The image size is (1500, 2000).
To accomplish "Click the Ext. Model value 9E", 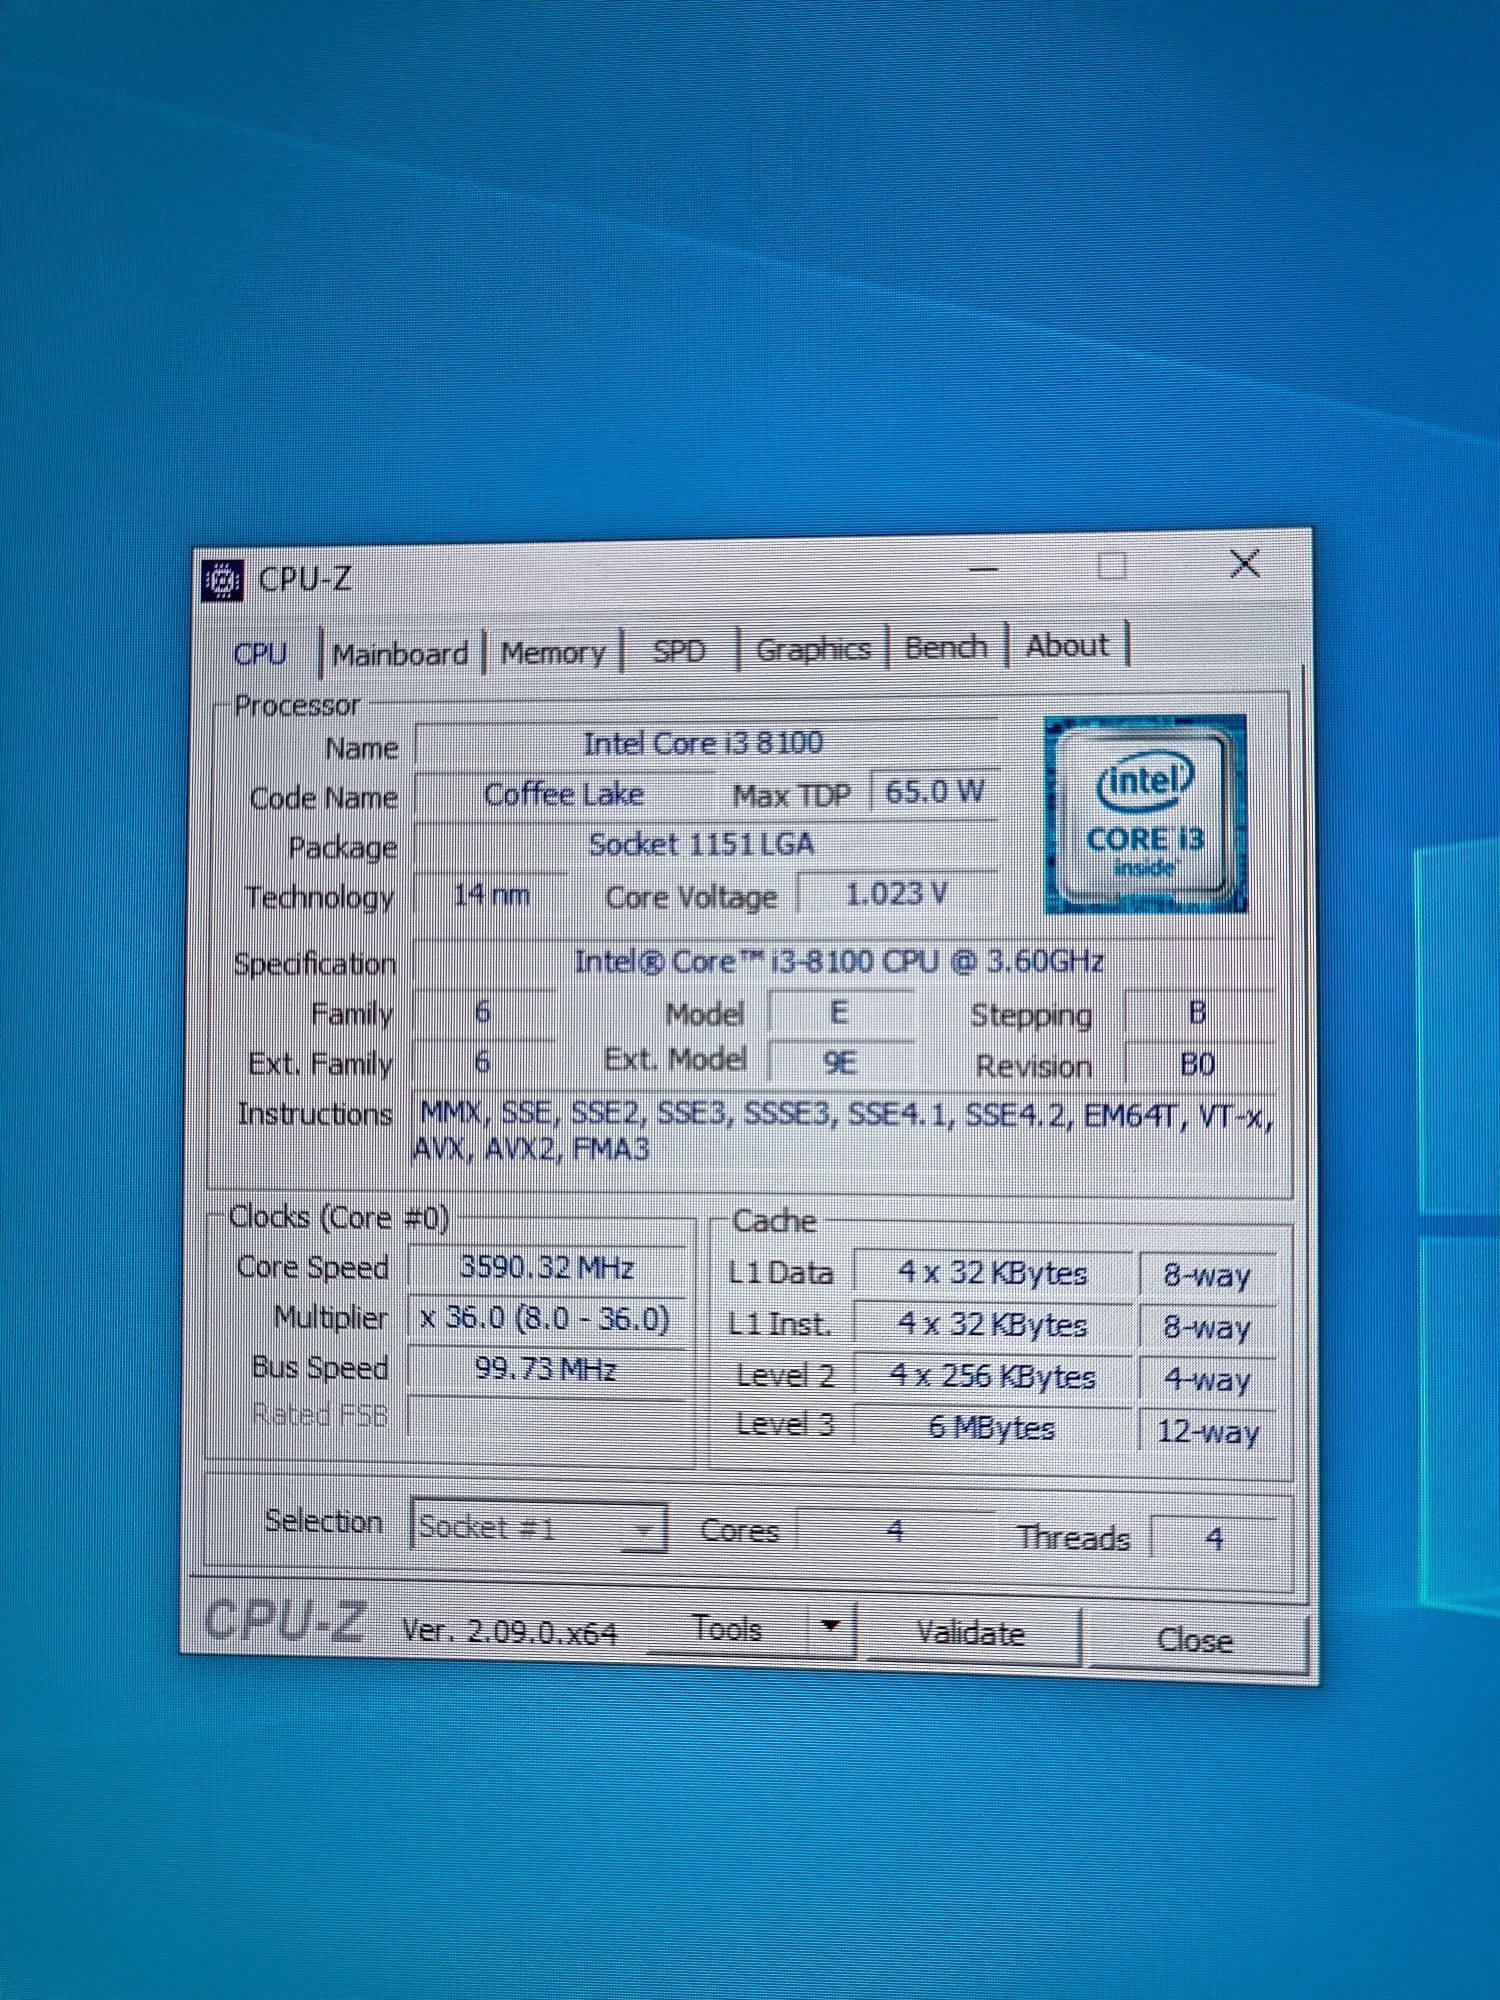I will click(x=840, y=1062).
